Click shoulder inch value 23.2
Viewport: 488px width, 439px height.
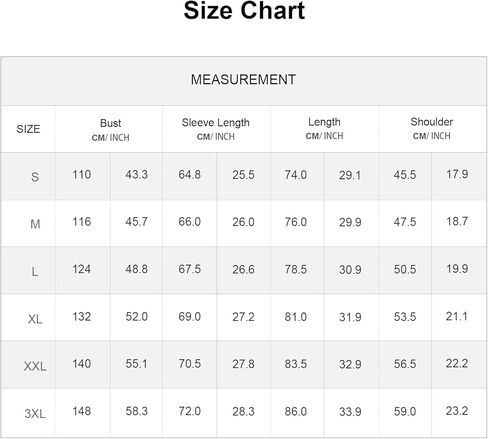457,411
